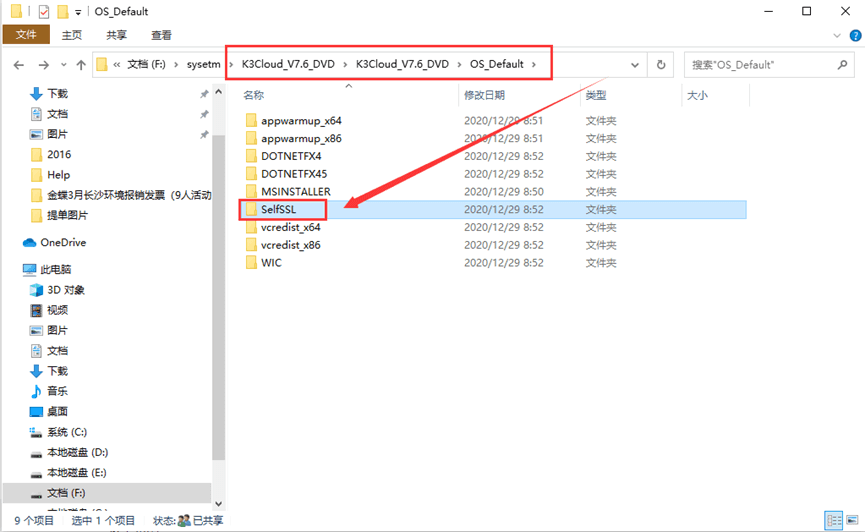
Task: Select the DOTNETFX45 folder
Action: click(x=294, y=174)
